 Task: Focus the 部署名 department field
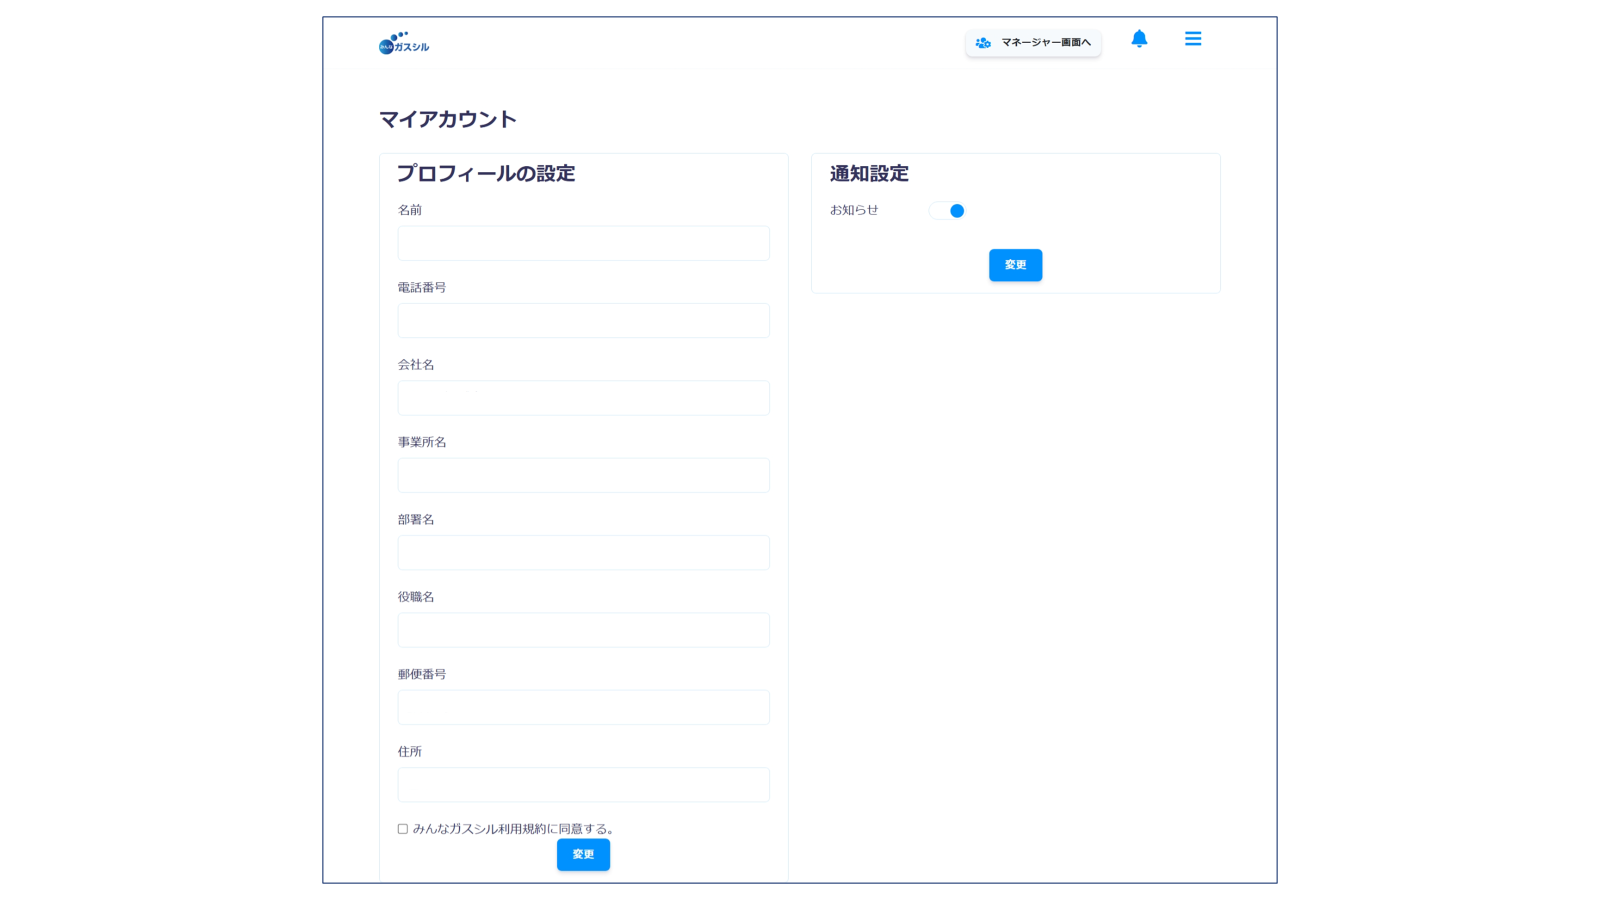click(583, 552)
